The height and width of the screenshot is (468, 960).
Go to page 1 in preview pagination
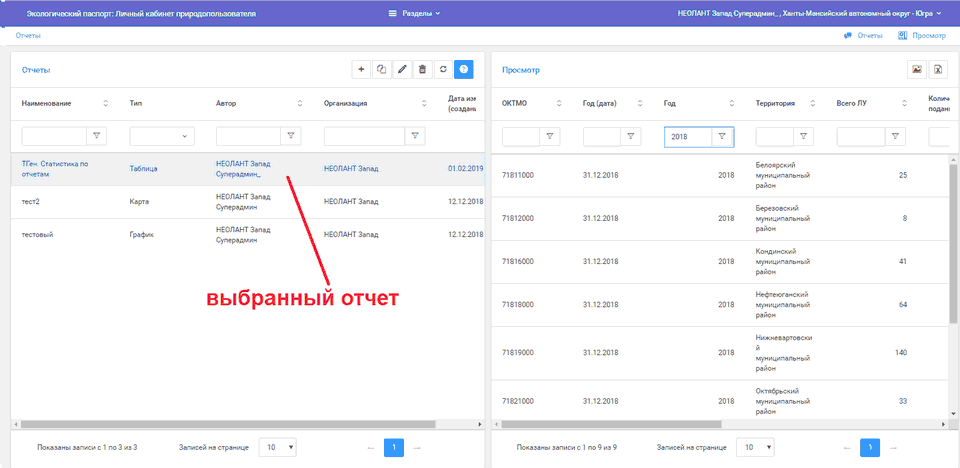click(870, 448)
